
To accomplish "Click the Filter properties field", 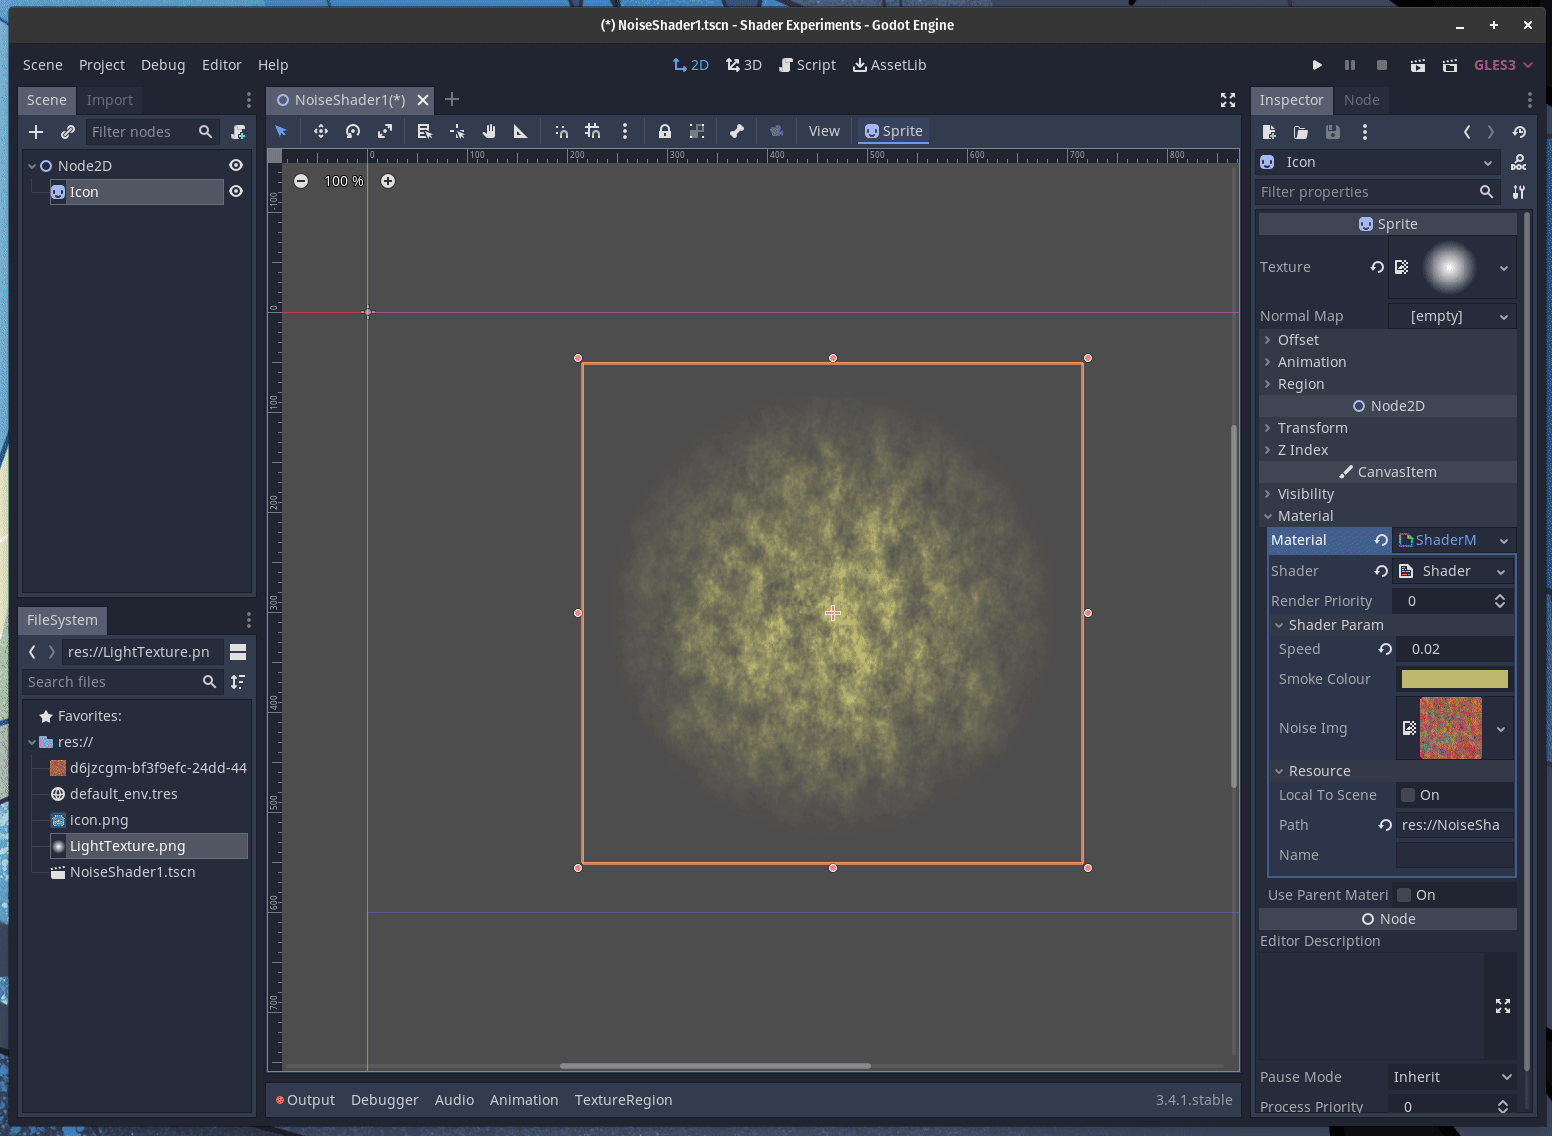I will point(1376,192).
